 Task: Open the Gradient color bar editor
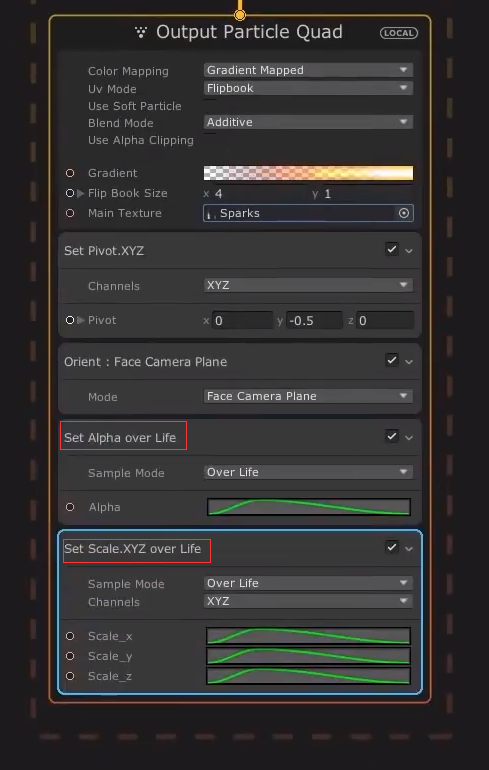point(308,173)
